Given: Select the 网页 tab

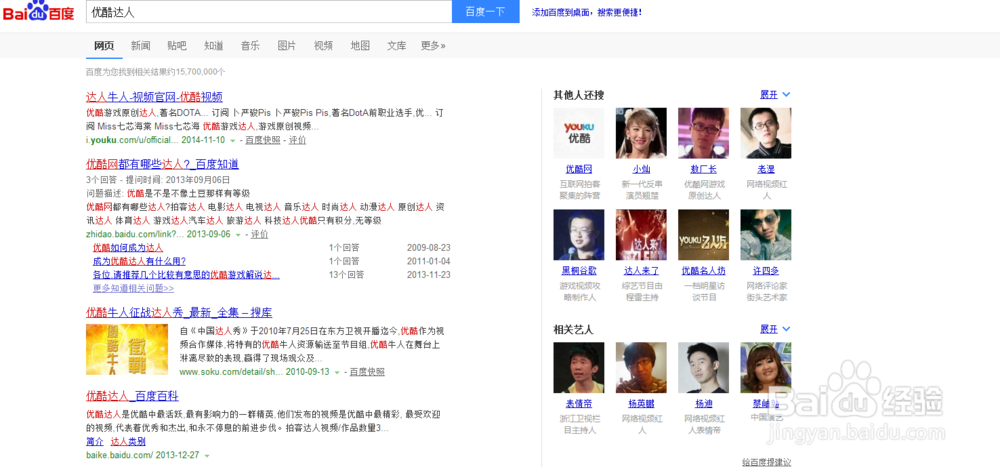Looking at the screenshot, I should point(104,45).
